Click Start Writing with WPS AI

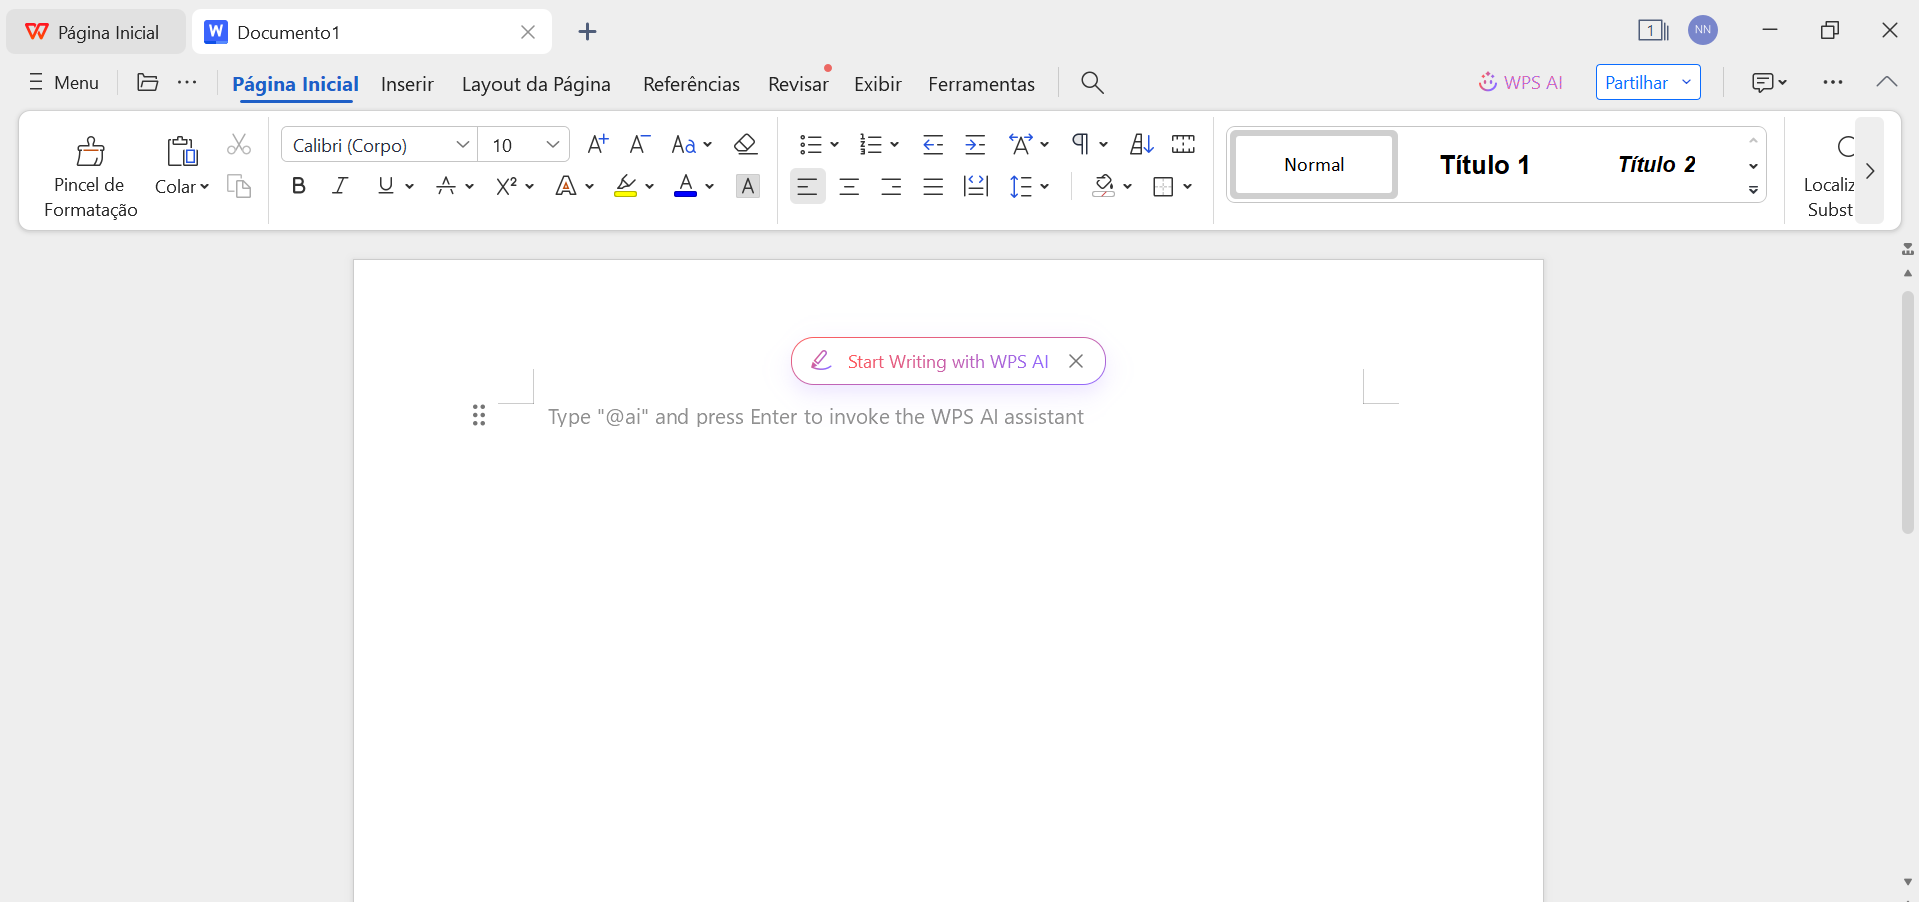(x=948, y=361)
